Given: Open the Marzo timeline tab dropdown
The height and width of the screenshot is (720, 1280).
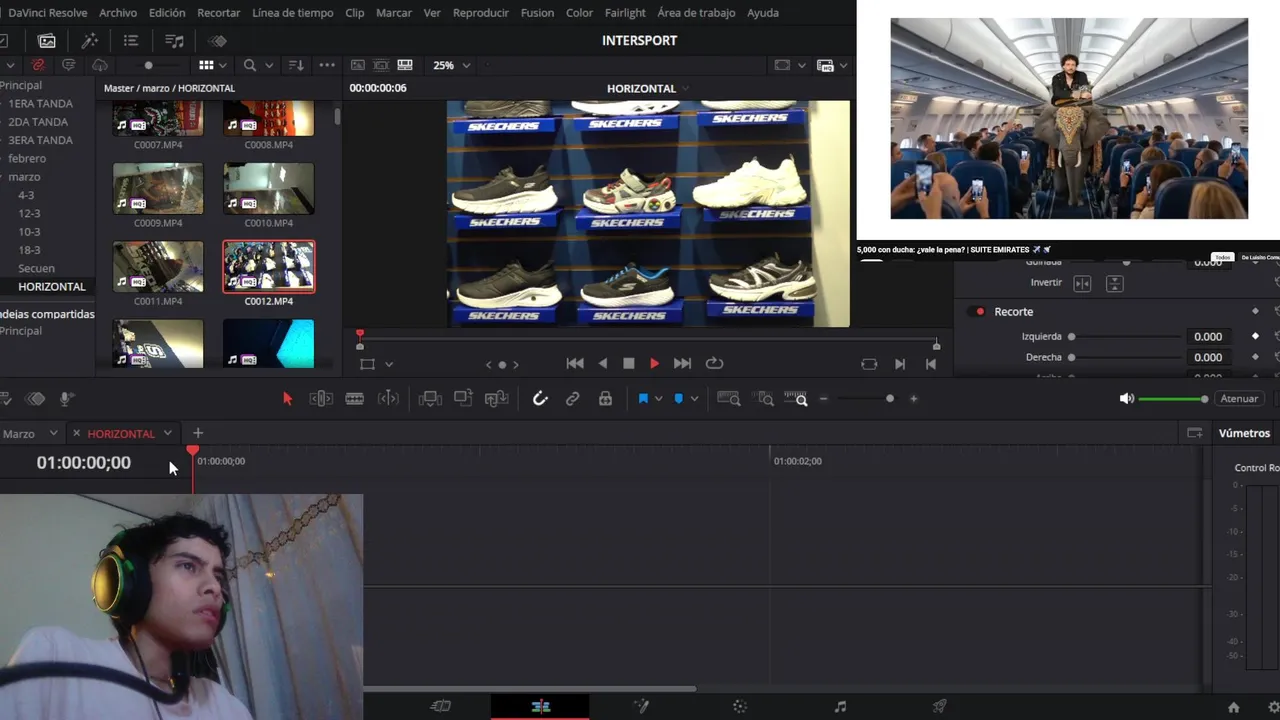Looking at the screenshot, I should tap(52, 433).
